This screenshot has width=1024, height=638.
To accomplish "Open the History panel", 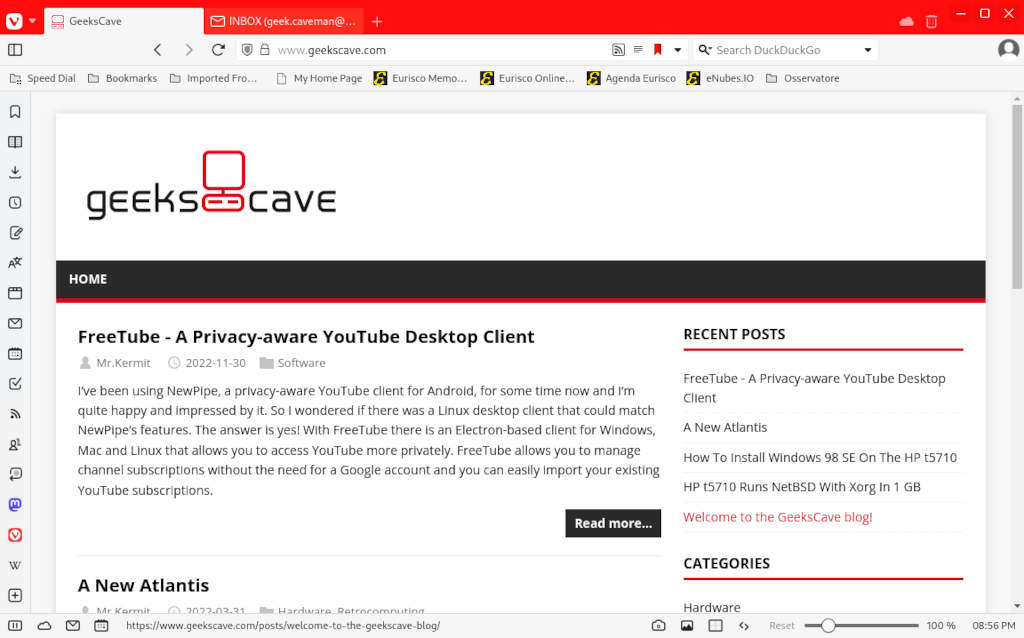I will 15,202.
